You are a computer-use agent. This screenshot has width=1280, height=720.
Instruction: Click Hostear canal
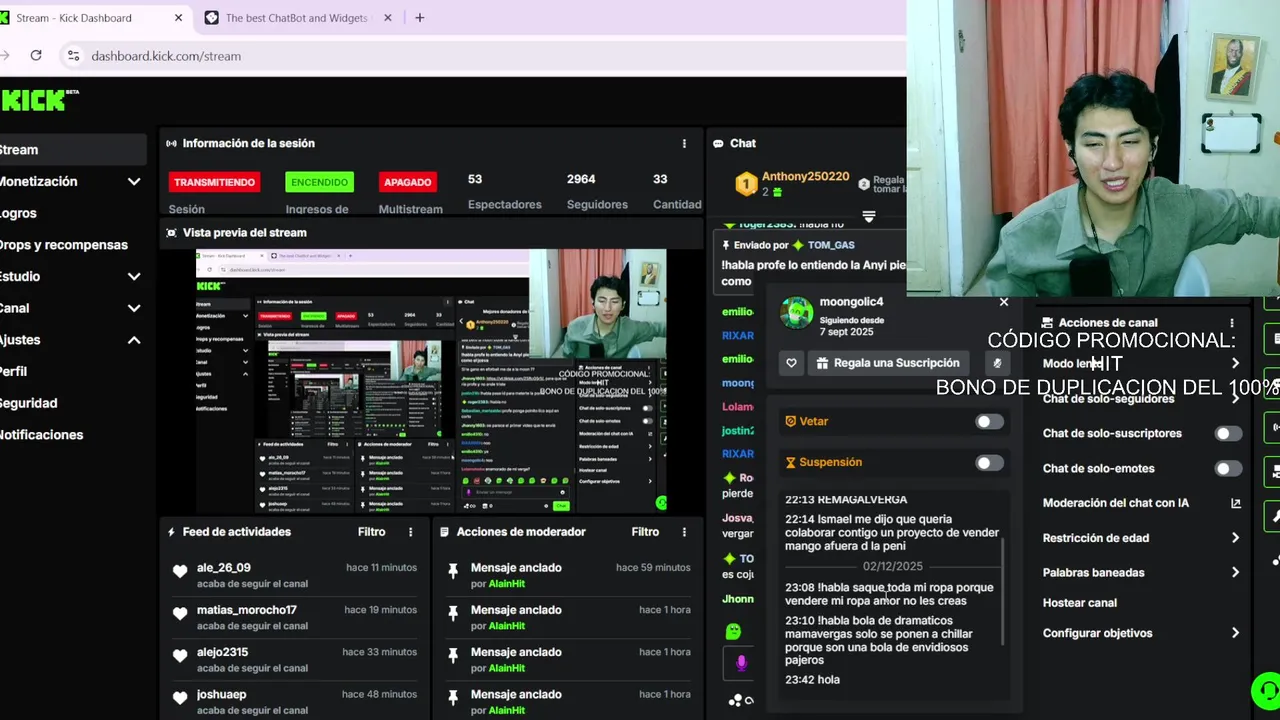coord(1080,603)
